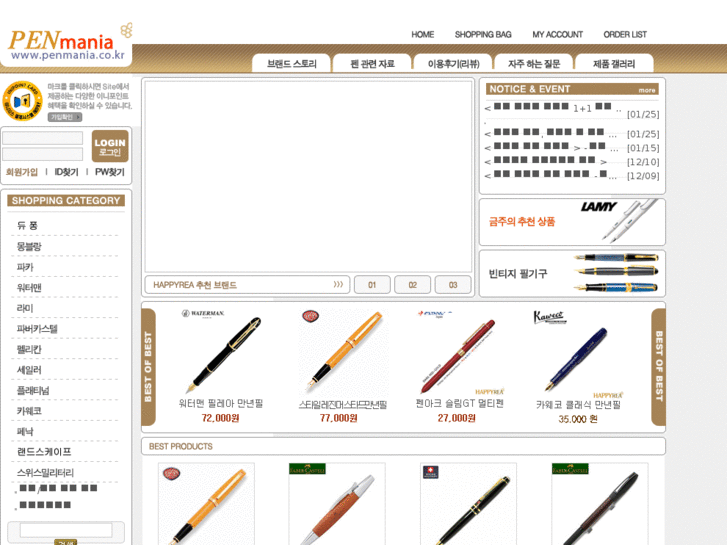Open the brown wooden ballpoint pen thumbnail
This screenshot has height=545, width=727.
tap(337, 504)
